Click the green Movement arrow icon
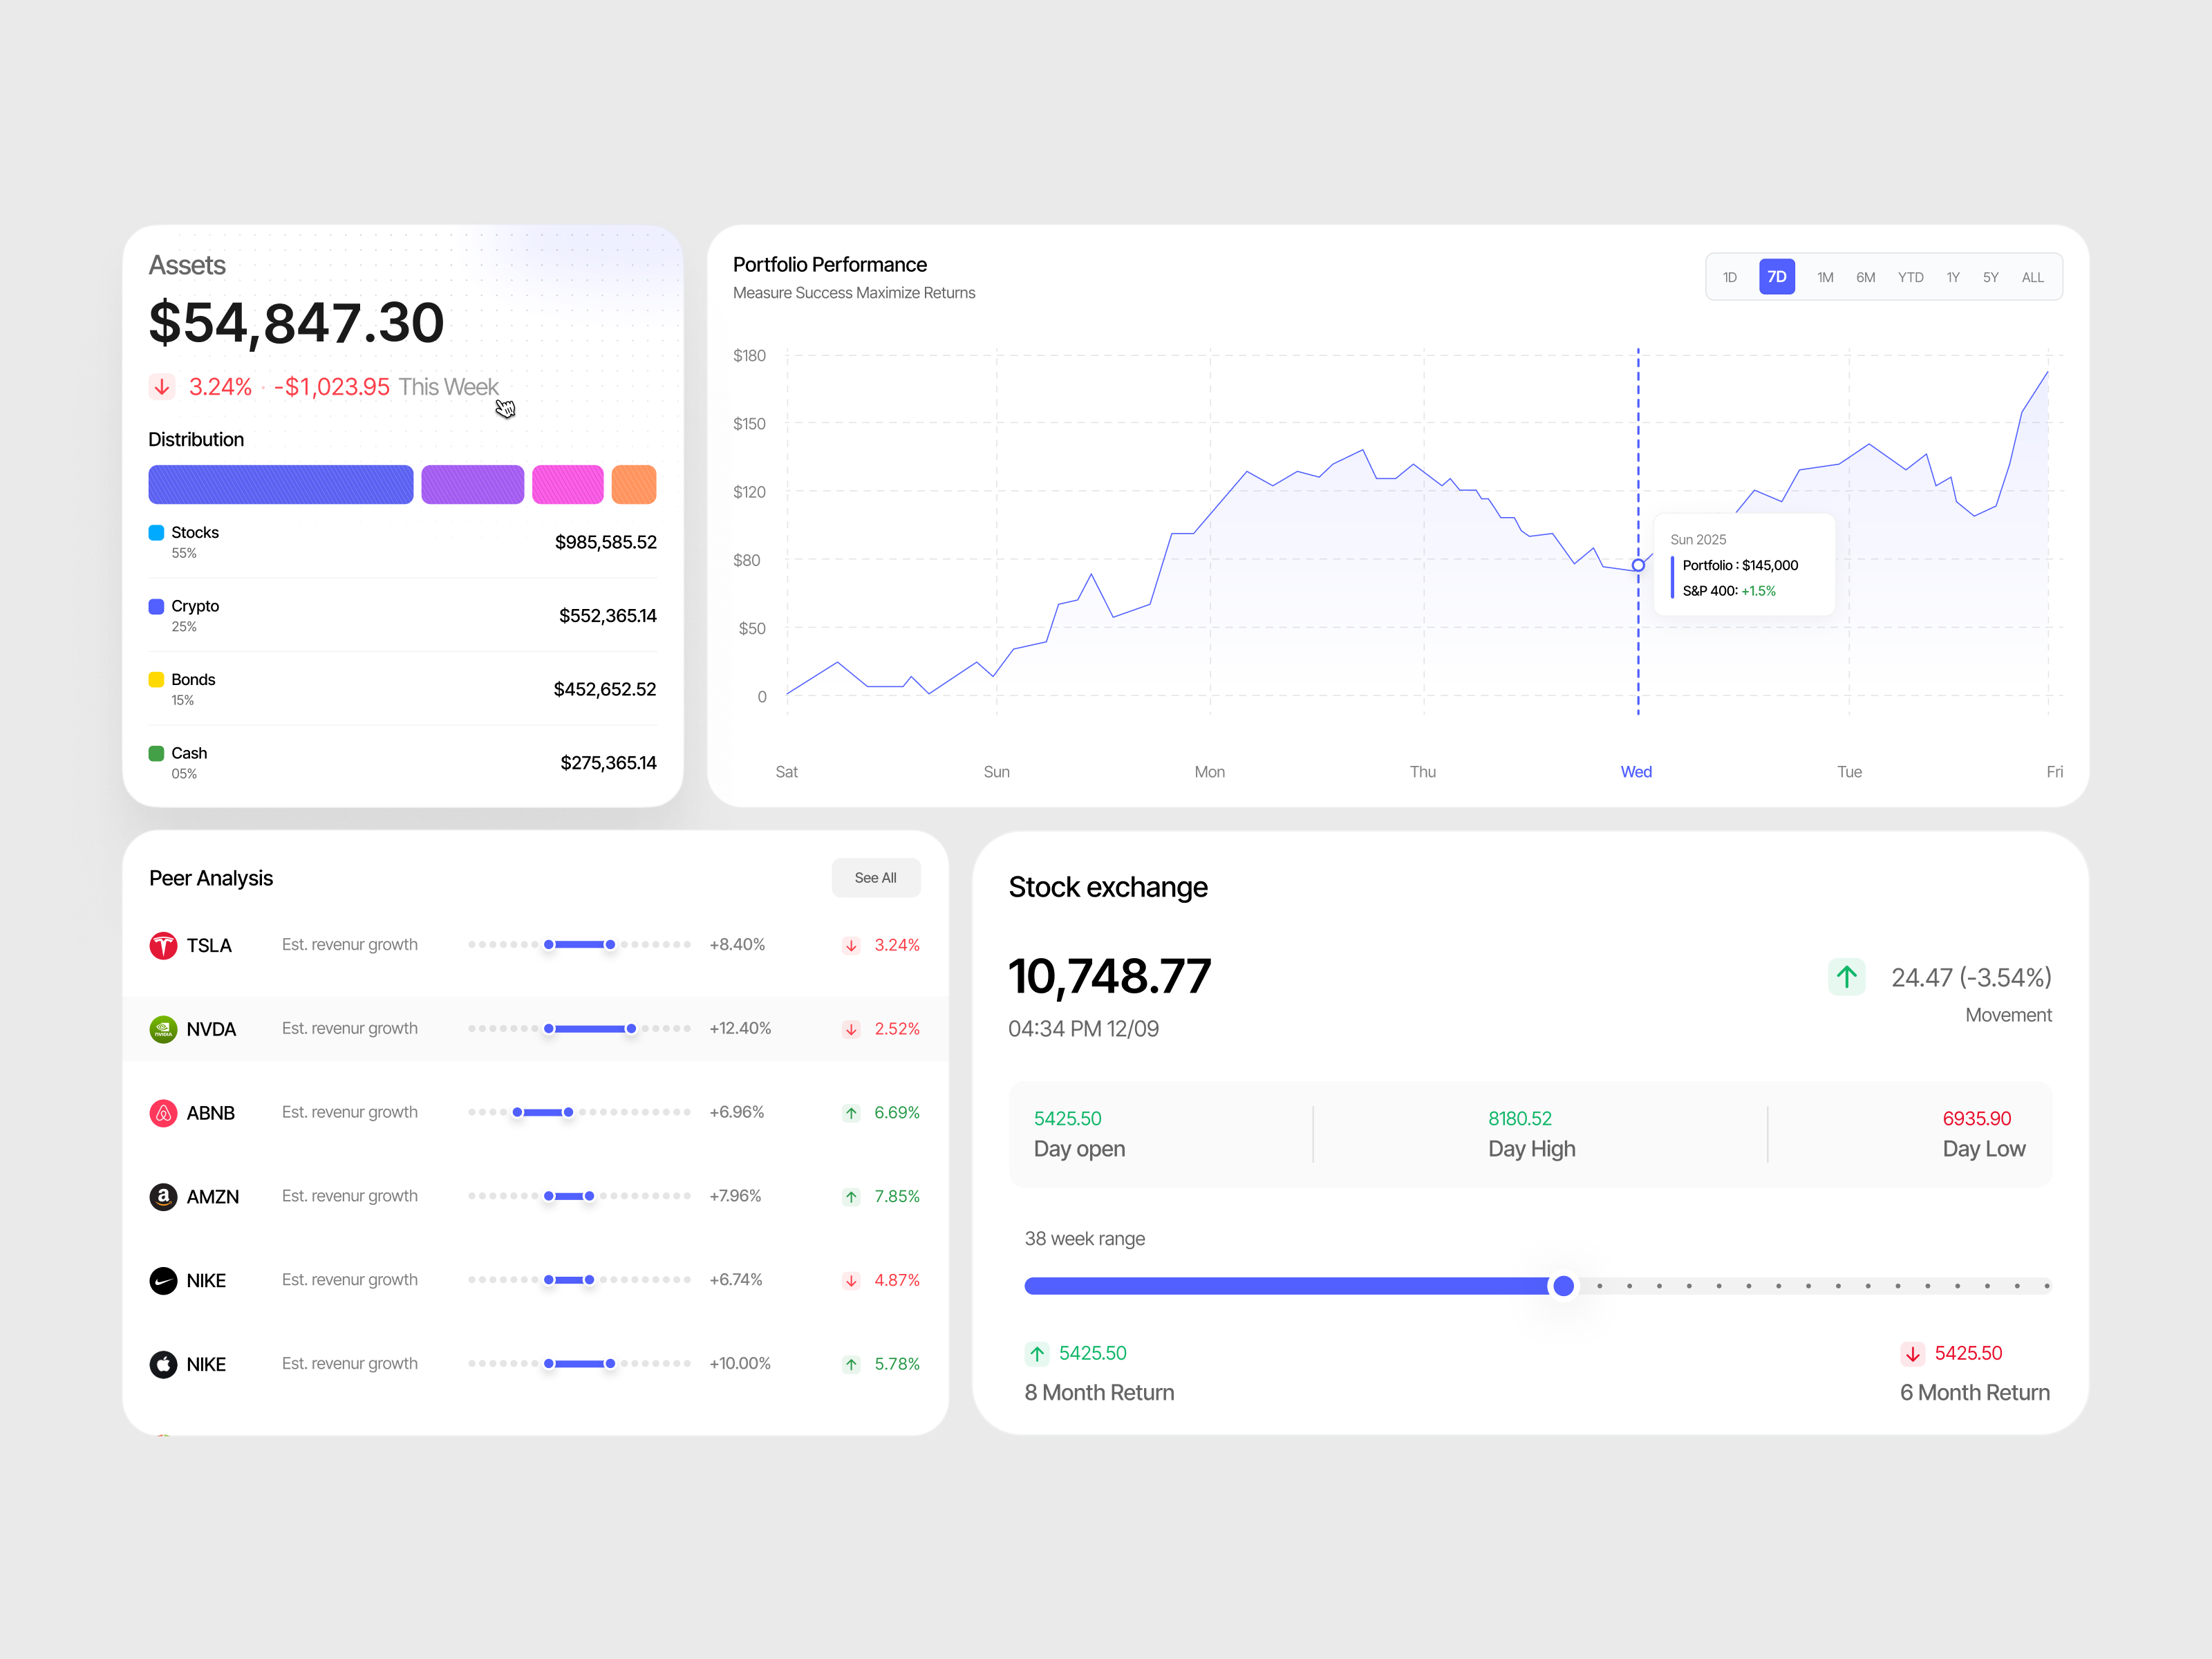This screenshot has width=2212, height=1659. (1847, 977)
